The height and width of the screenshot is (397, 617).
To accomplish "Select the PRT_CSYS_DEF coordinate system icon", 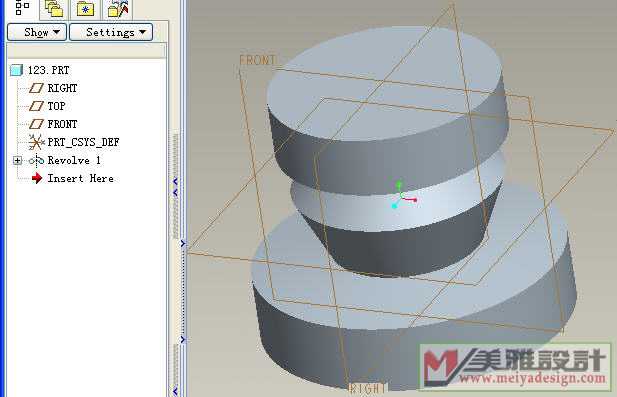I will click(36, 142).
